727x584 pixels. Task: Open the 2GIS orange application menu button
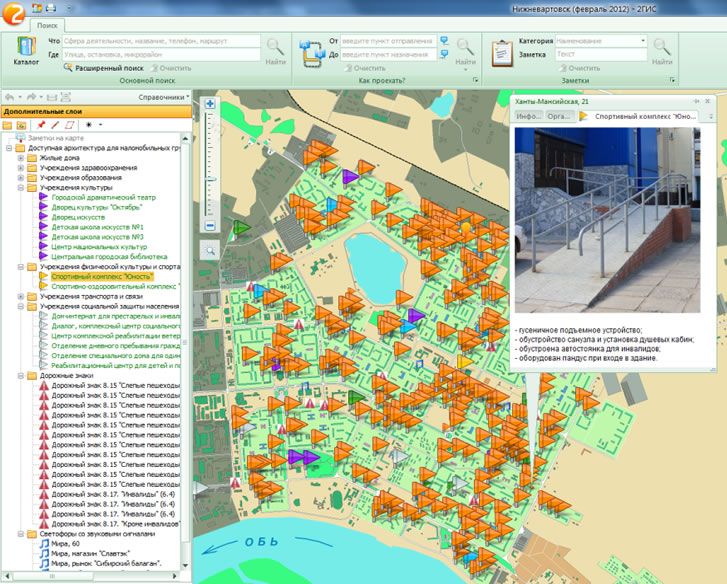pyautogui.click(x=13, y=13)
